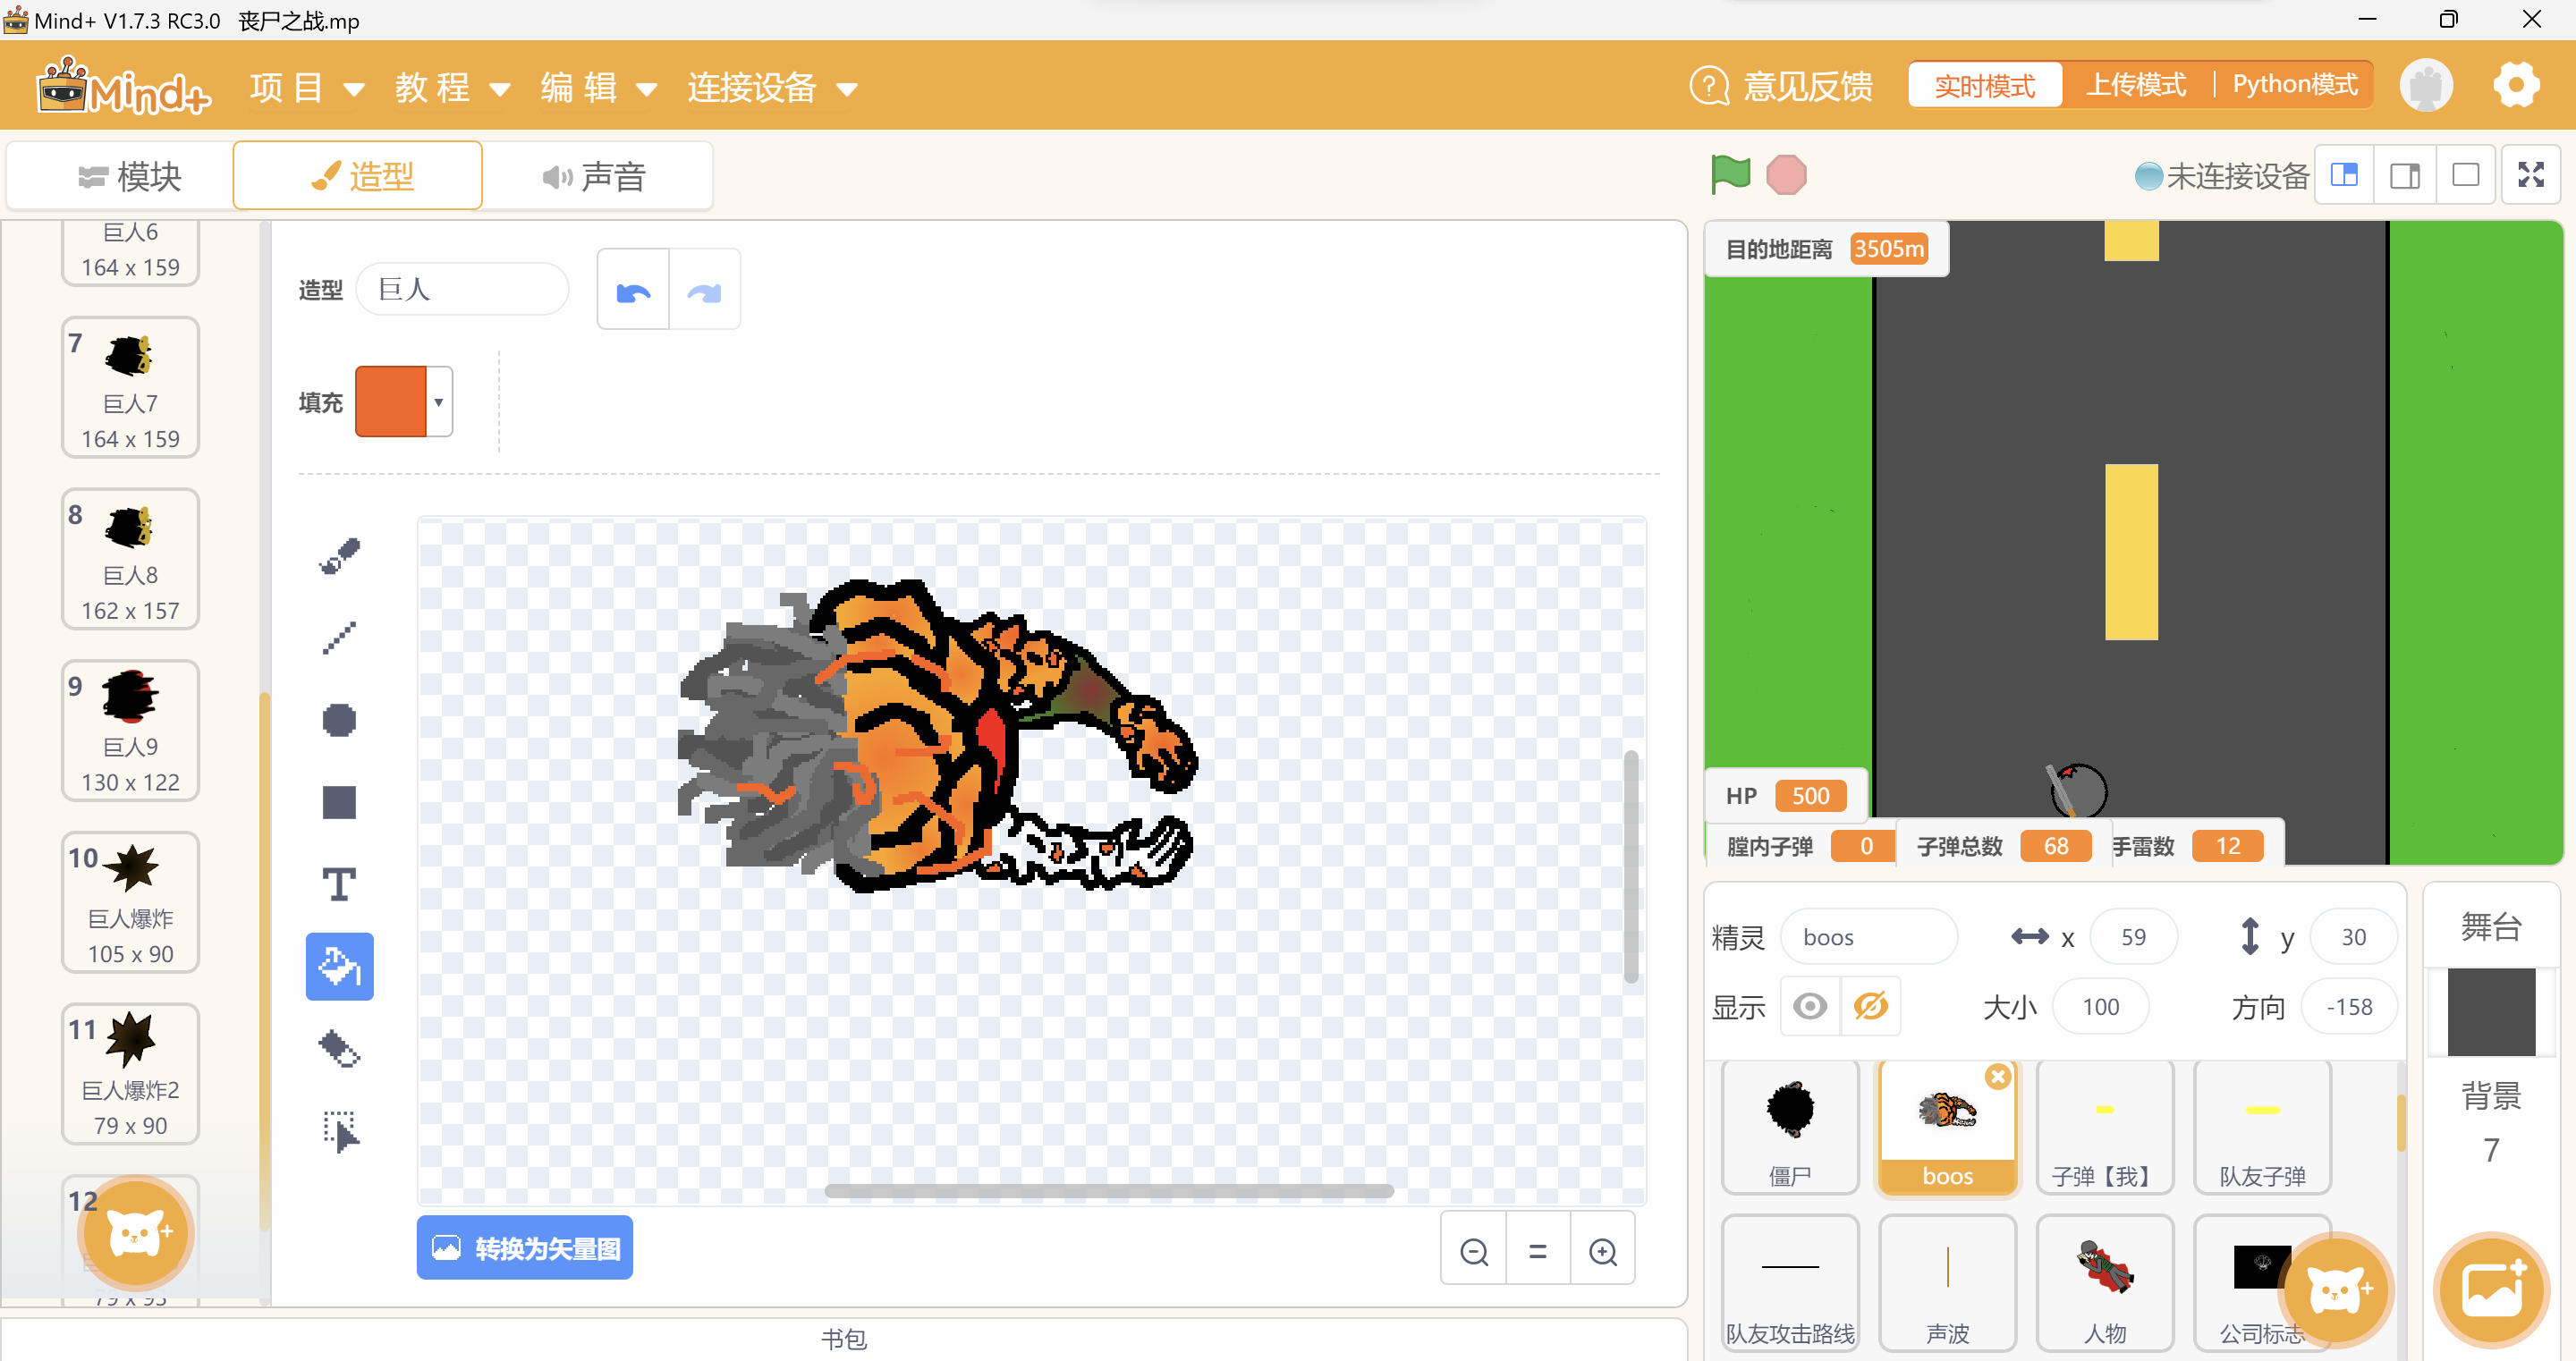This screenshot has width=2576, height=1361.
Task: Add a new sprite with cat button
Action: [2335, 1289]
